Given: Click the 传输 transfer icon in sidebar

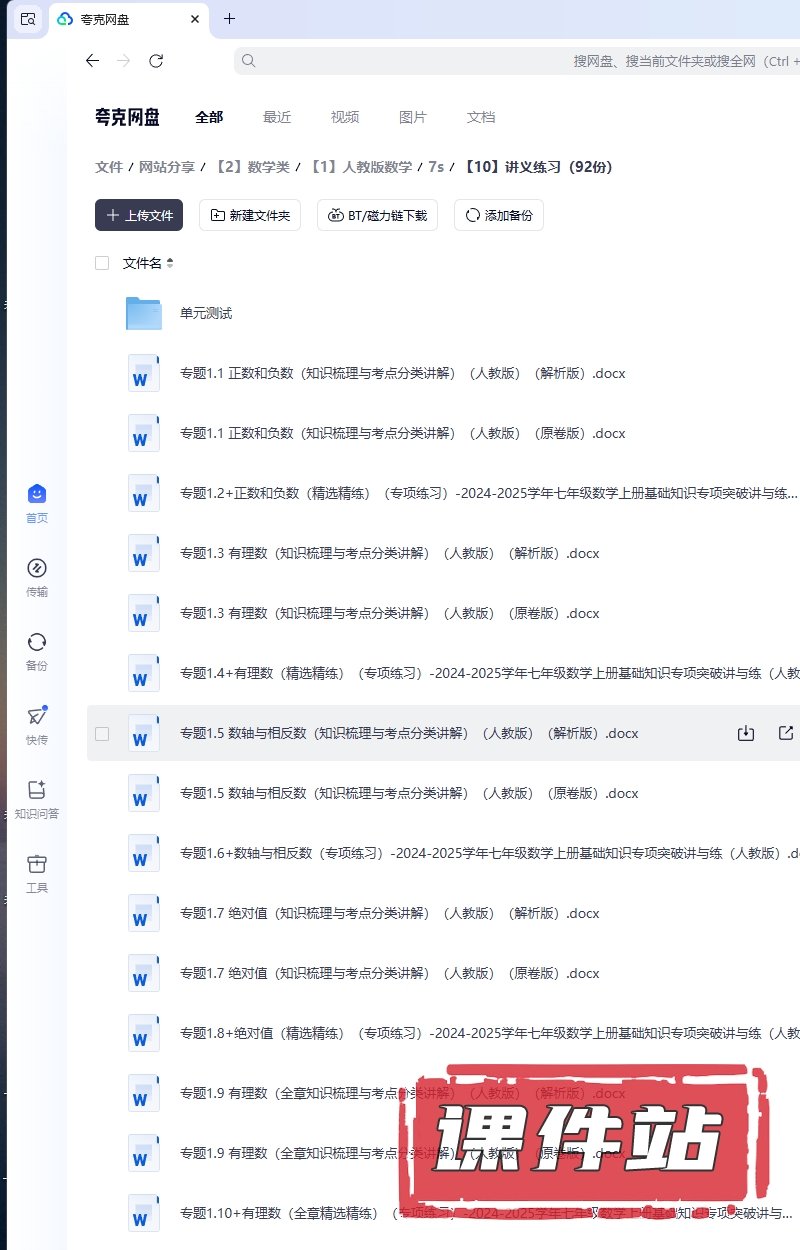Looking at the screenshot, I should (x=37, y=577).
